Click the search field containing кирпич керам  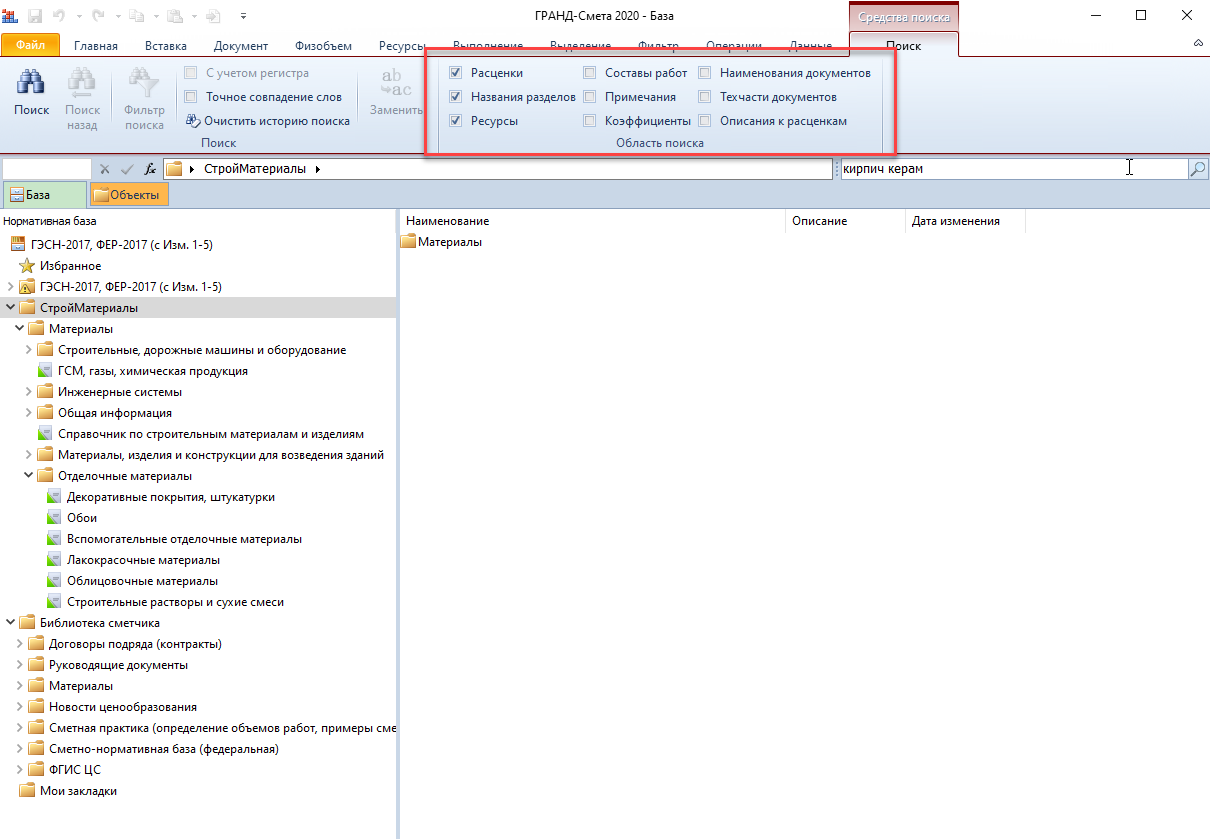1013,169
